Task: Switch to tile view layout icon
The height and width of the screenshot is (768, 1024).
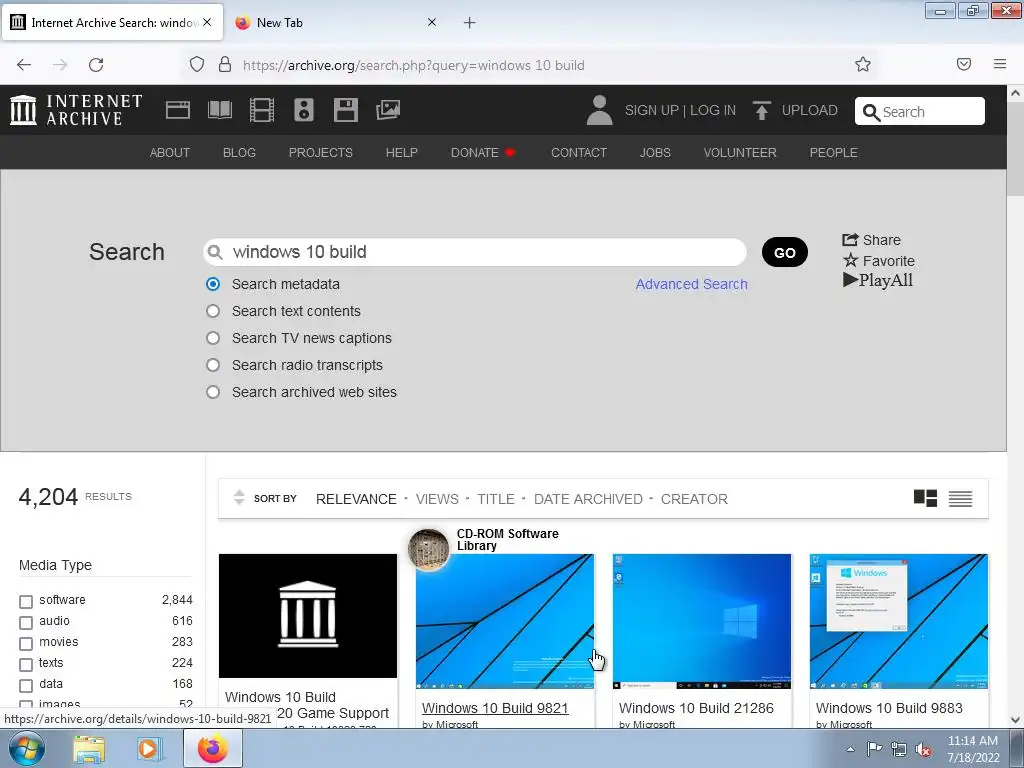Action: pyautogui.click(x=925, y=498)
